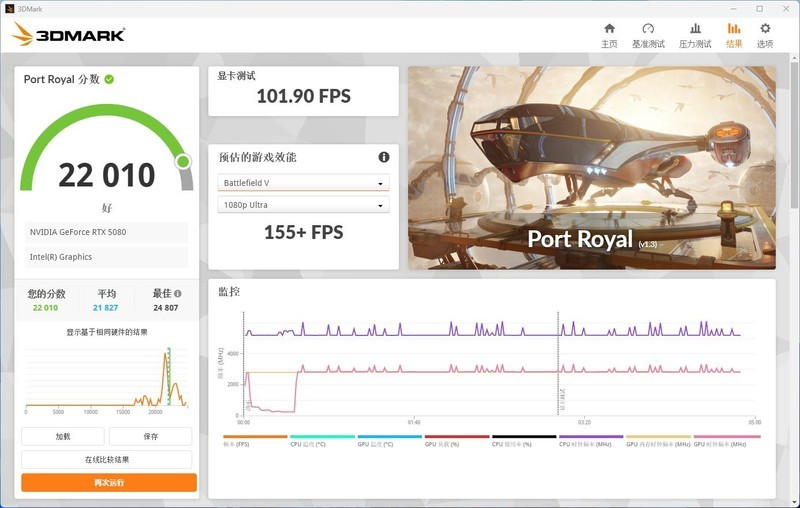Open the Battlefield V game dropdown
800x508 pixels.
click(303, 183)
